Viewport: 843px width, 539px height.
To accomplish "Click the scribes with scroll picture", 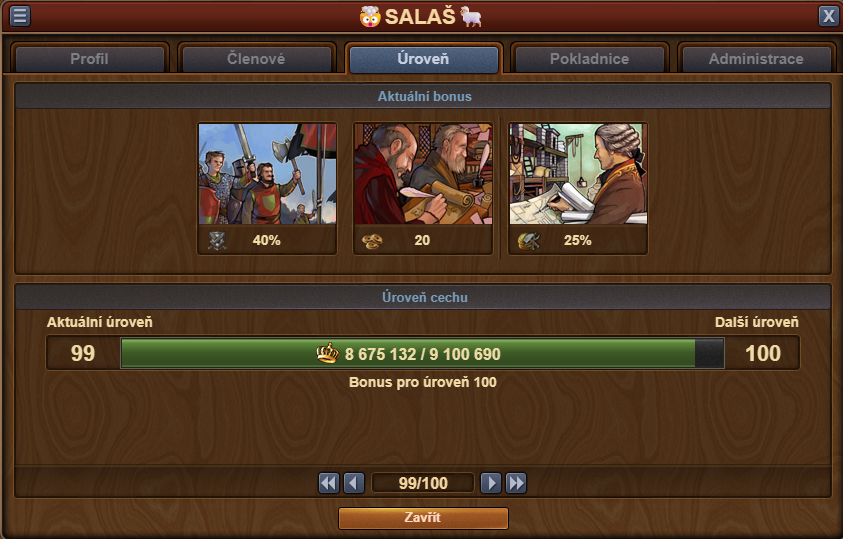I will [423, 174].
